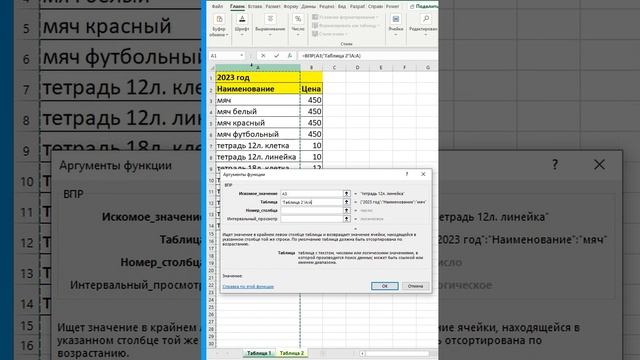Click the OK button in dialog

[x=384, y=286]
